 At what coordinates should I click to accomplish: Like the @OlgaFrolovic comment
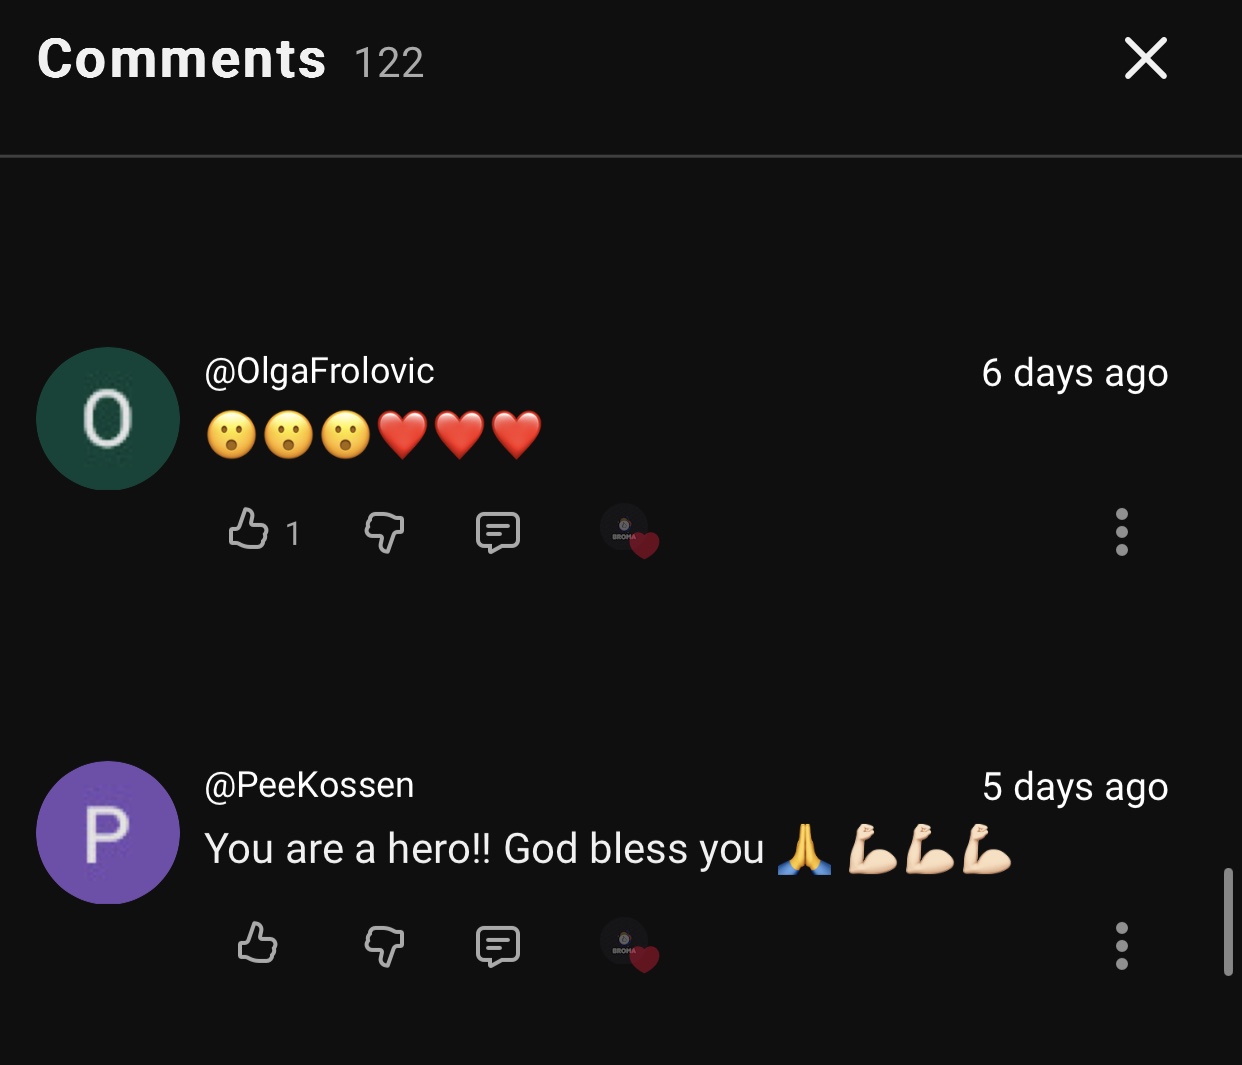pos(249,529)
